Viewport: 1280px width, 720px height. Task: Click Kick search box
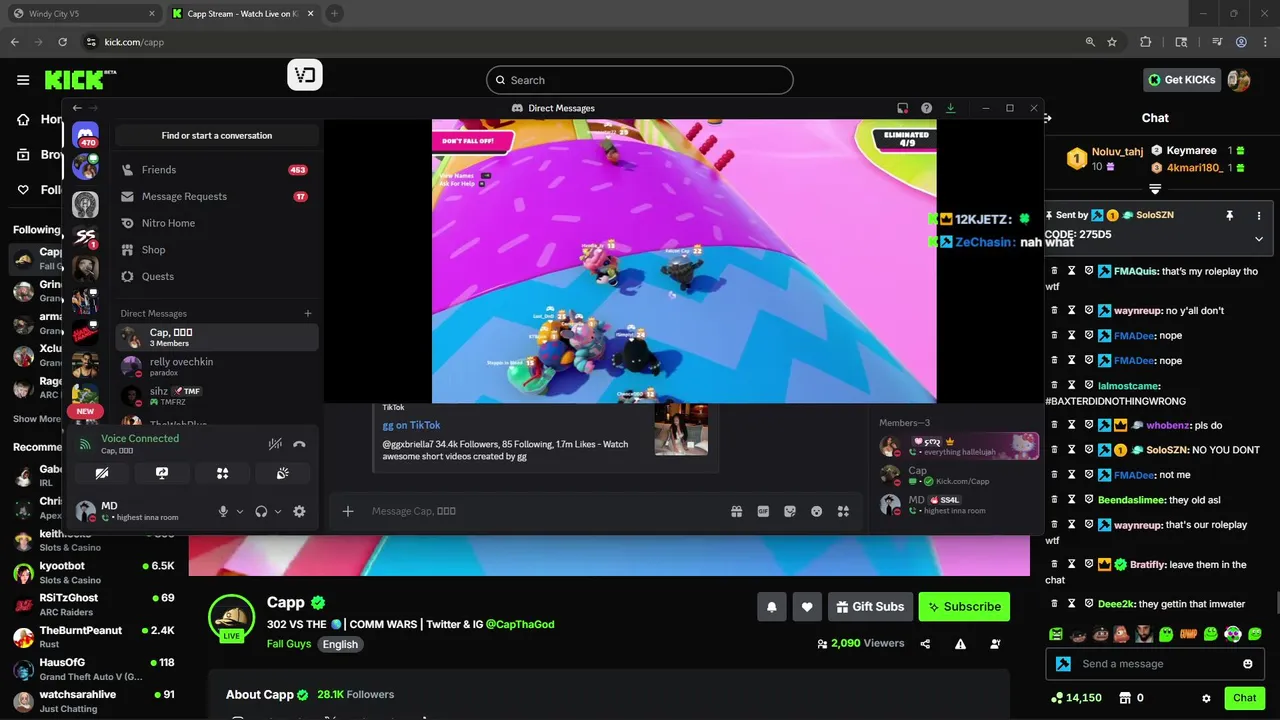pos(640,80)
